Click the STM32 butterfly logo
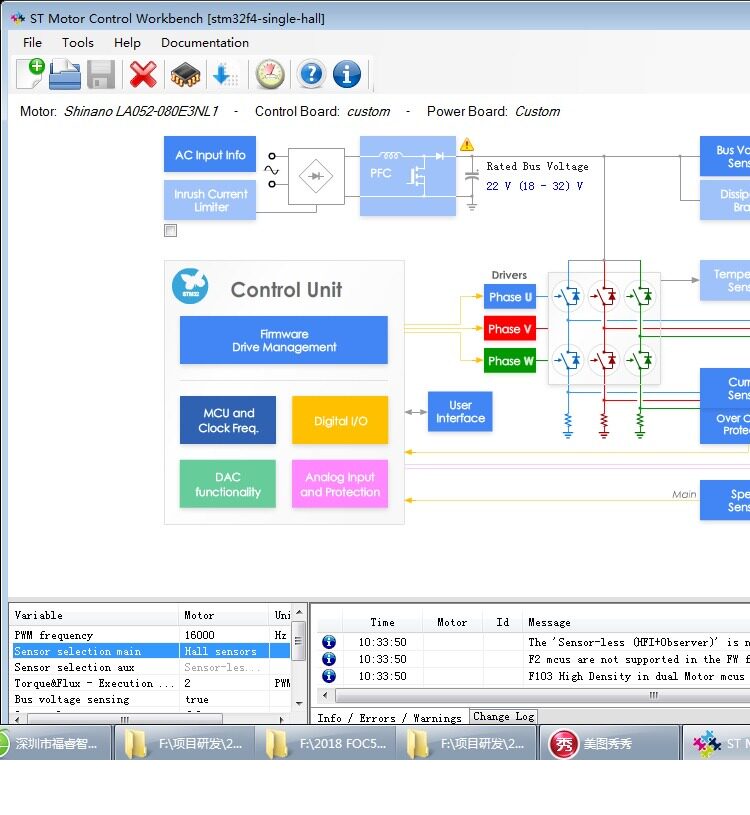Viewport: 750px width, 815px height. (x=190, y=286)
